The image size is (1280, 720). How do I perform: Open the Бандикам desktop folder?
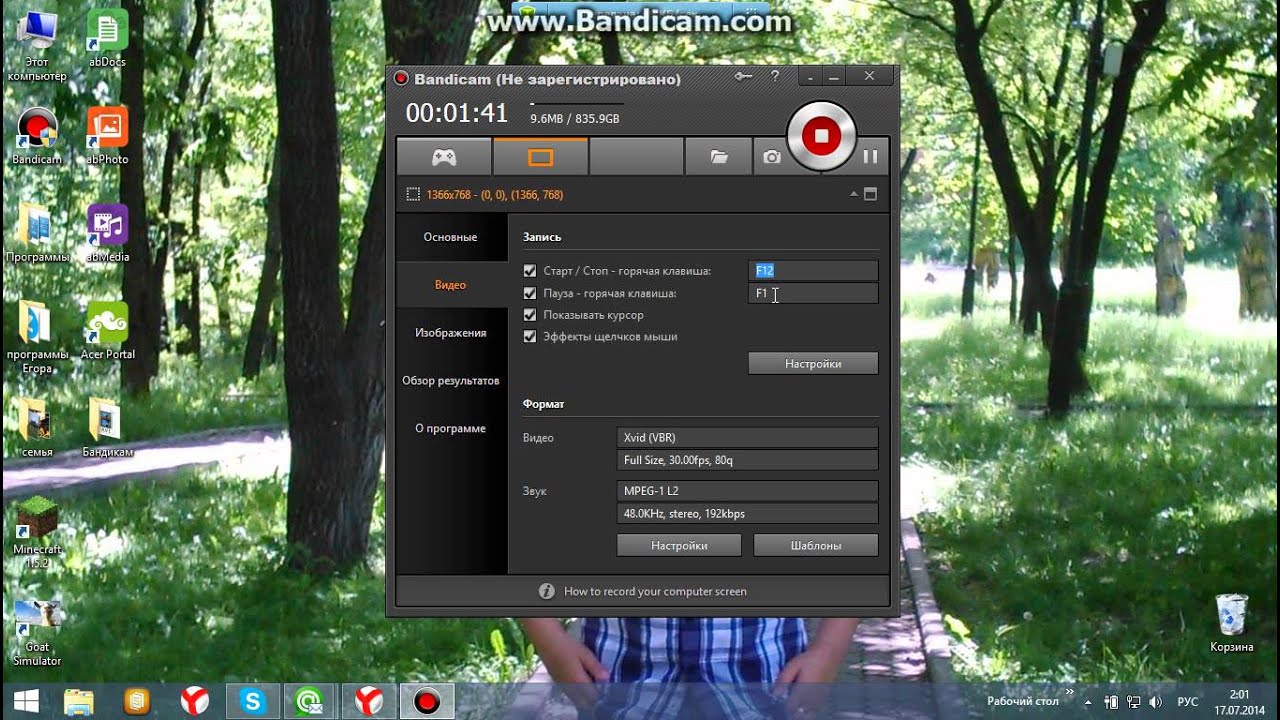[x=107, y=428]
